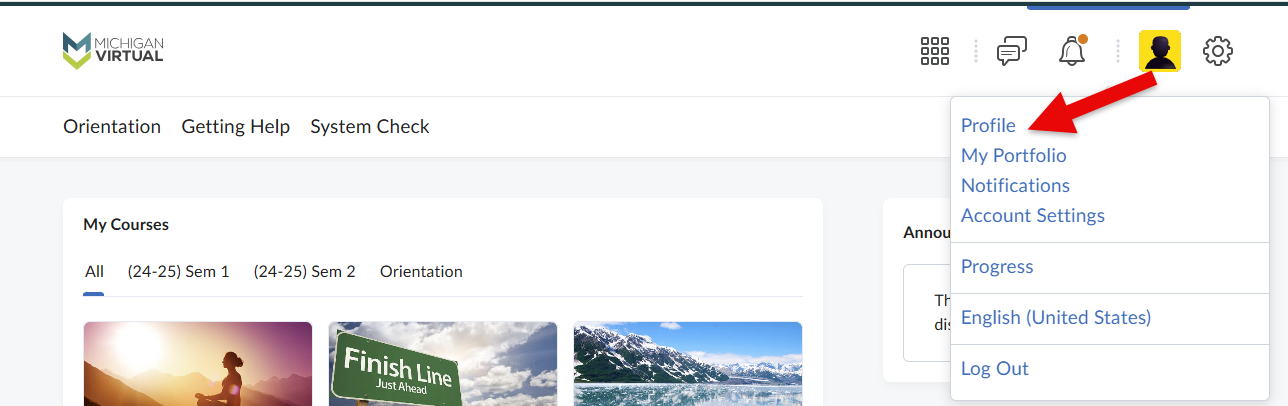Open the System Check link
The image size is (1288, 406).
[370, 126]
